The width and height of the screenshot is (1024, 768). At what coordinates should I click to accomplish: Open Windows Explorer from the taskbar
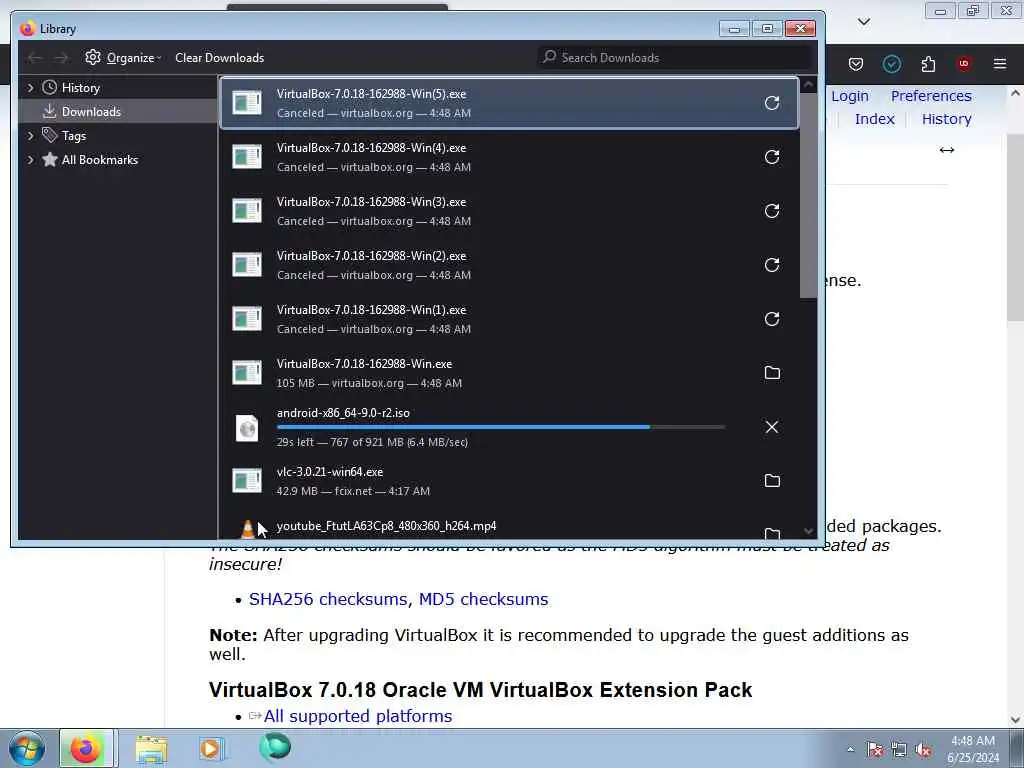coord(152,748)
